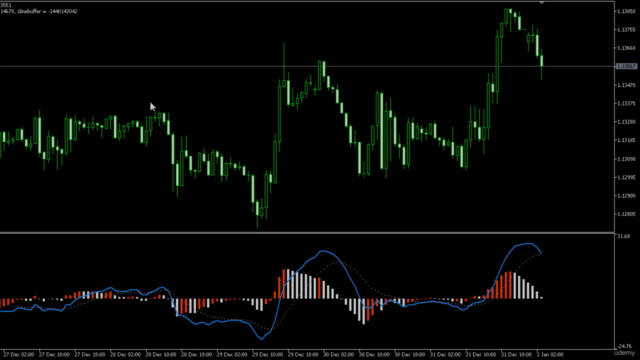
Task: Click the 27 Dec 10:00 time label
Action: 54,355
